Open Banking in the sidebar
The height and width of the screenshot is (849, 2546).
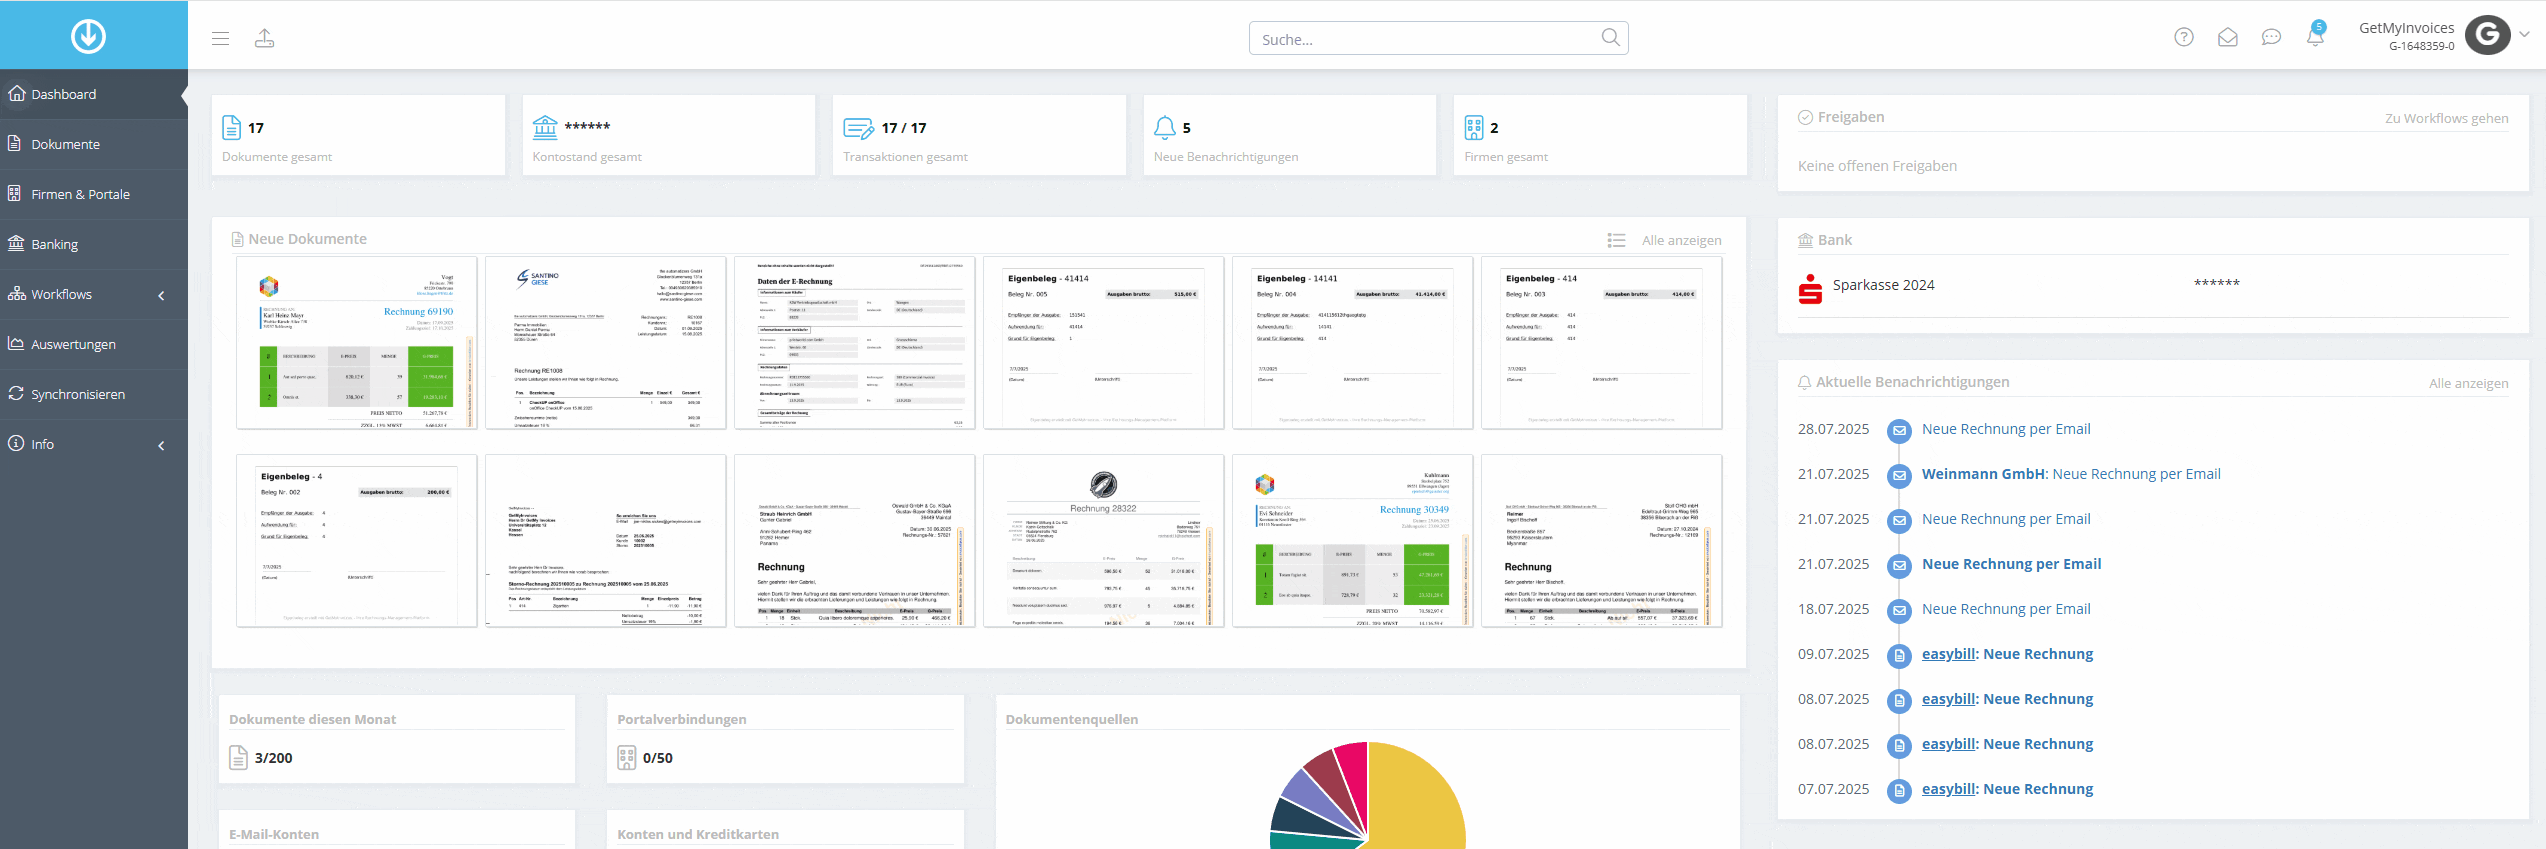[x=94, y=244]
